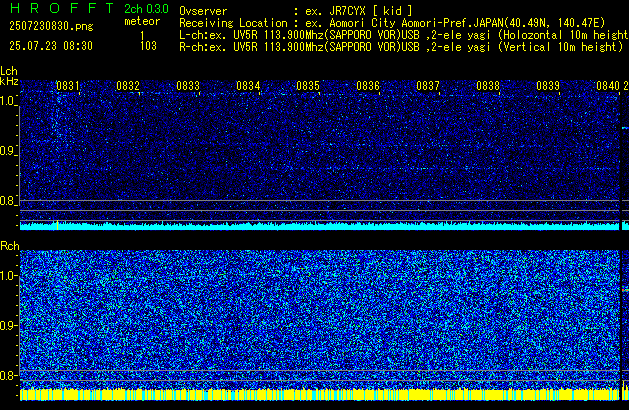Click the 0839 time marker
Screen dimensions: 629x410
(548, 86)
